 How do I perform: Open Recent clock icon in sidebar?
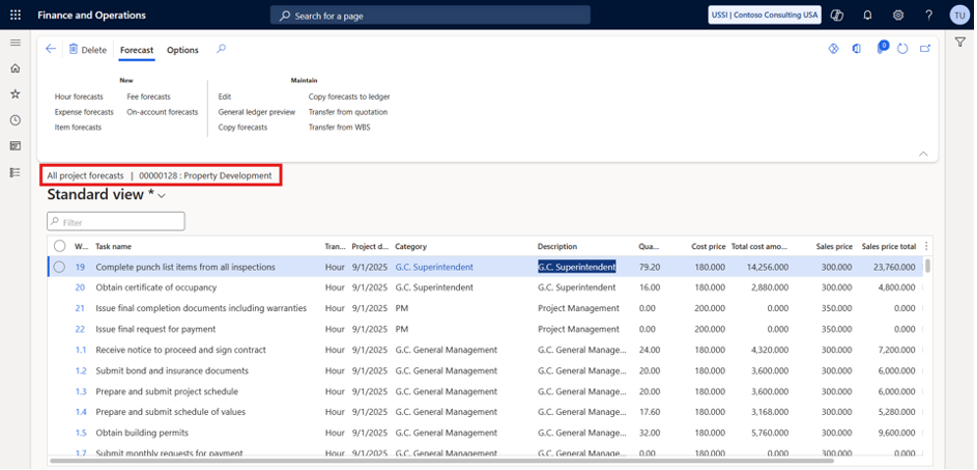coord(15,120)
